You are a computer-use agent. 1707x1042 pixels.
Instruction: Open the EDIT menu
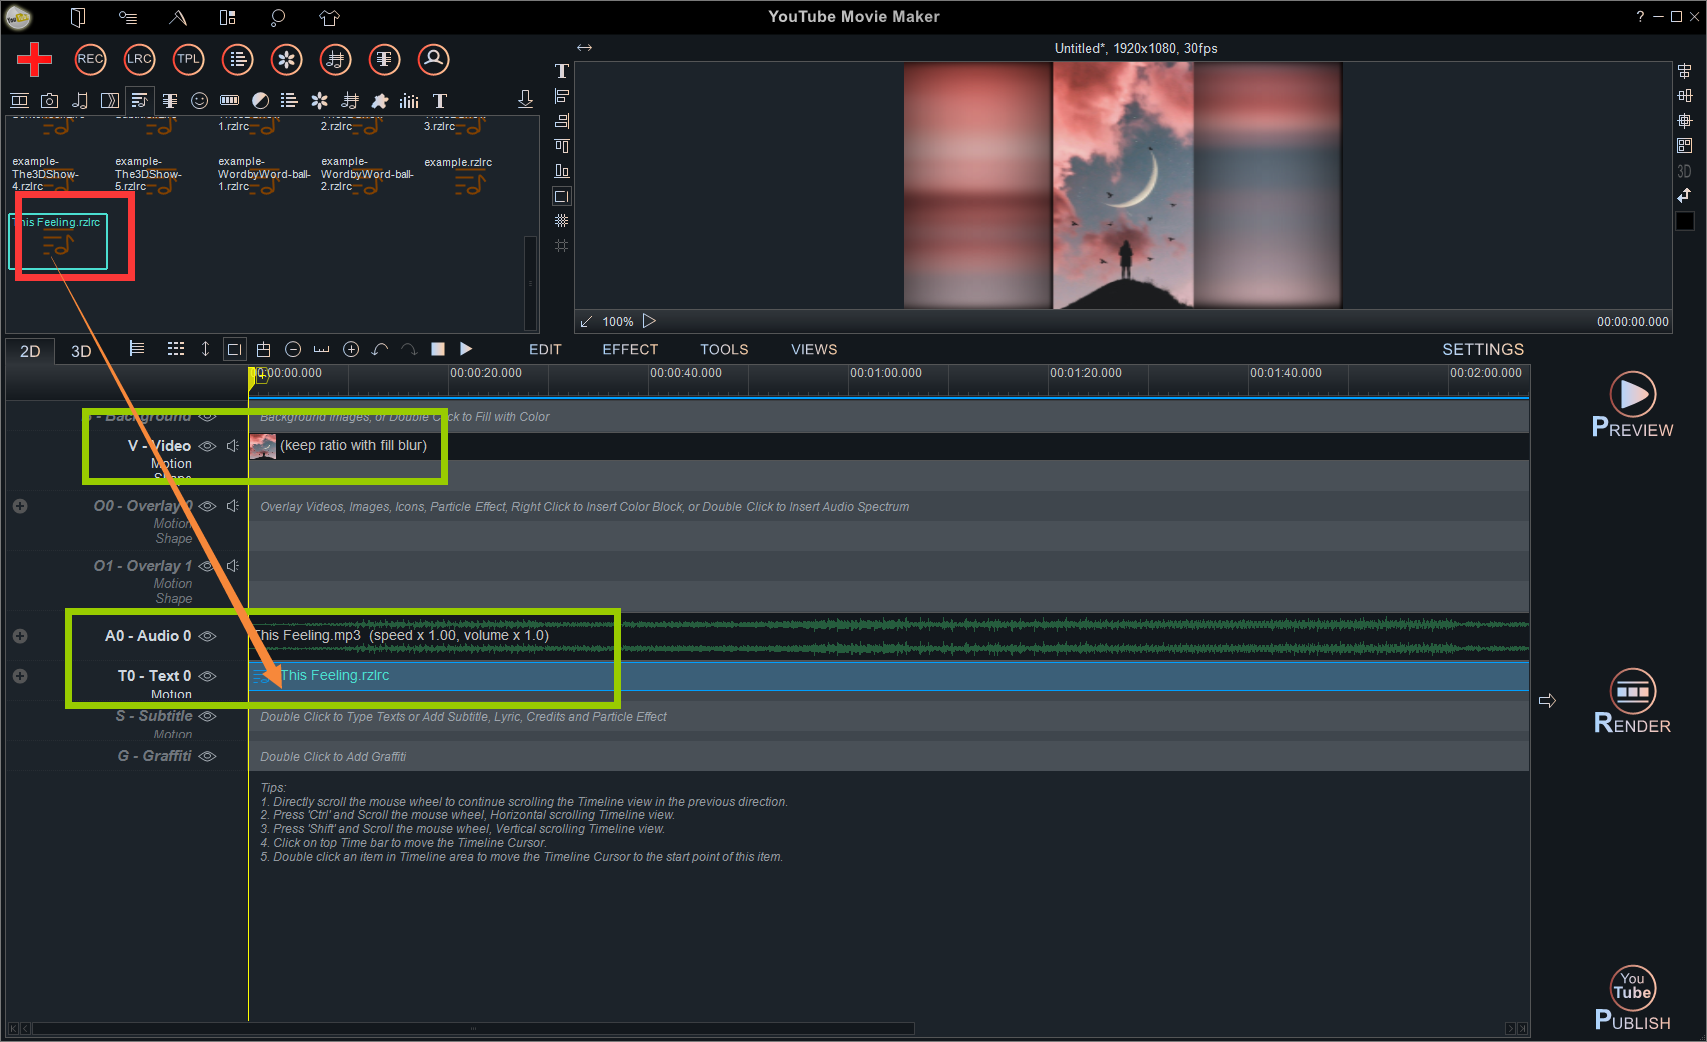[x=545, y=350]
